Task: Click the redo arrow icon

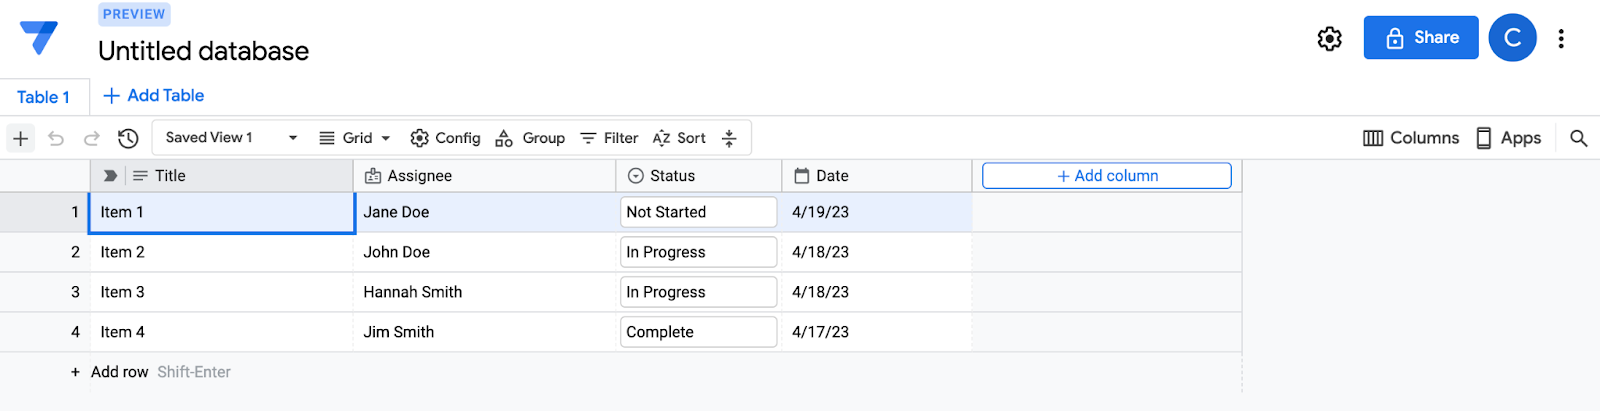Action: pyautogui.click(x=92, y=138)
